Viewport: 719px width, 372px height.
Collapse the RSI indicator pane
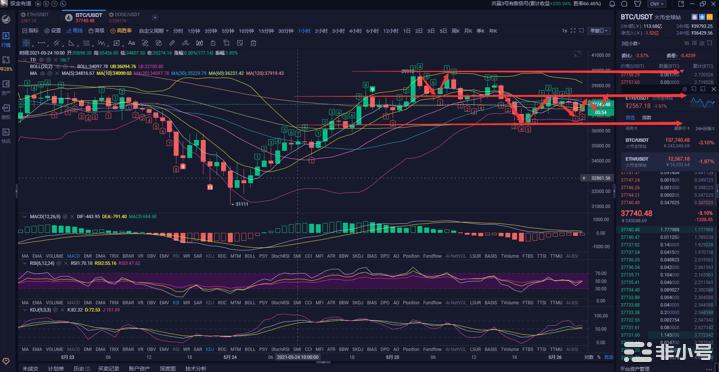pyautogui.click(x=25, y=263)
